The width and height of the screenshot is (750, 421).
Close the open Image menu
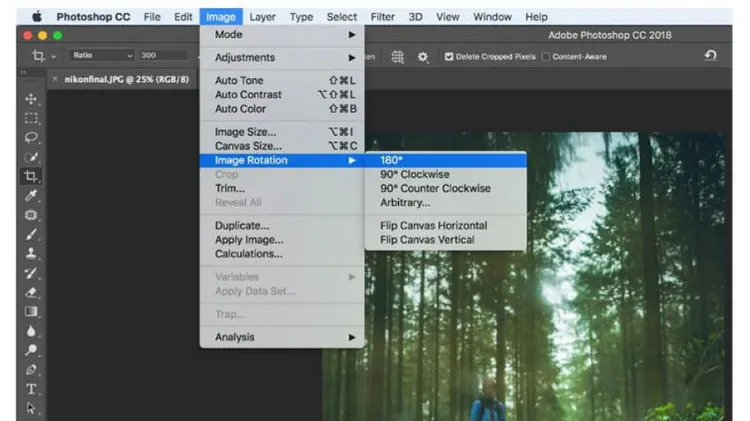(221, 17)
